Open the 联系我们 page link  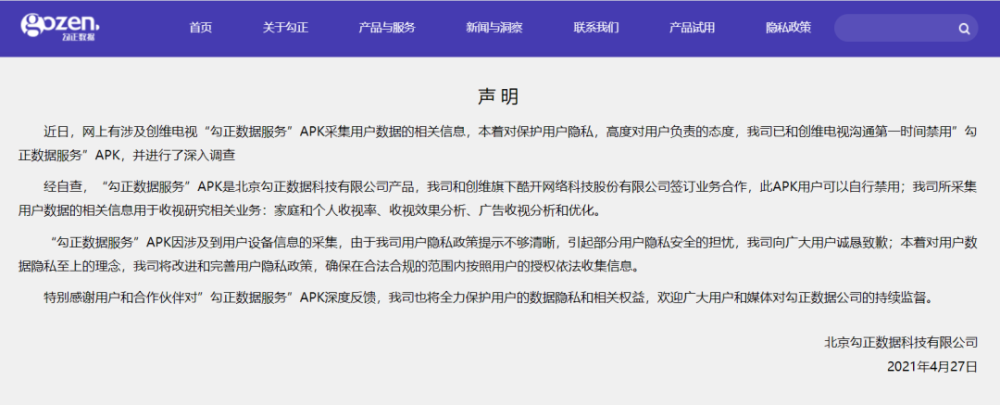pos(596,27)
